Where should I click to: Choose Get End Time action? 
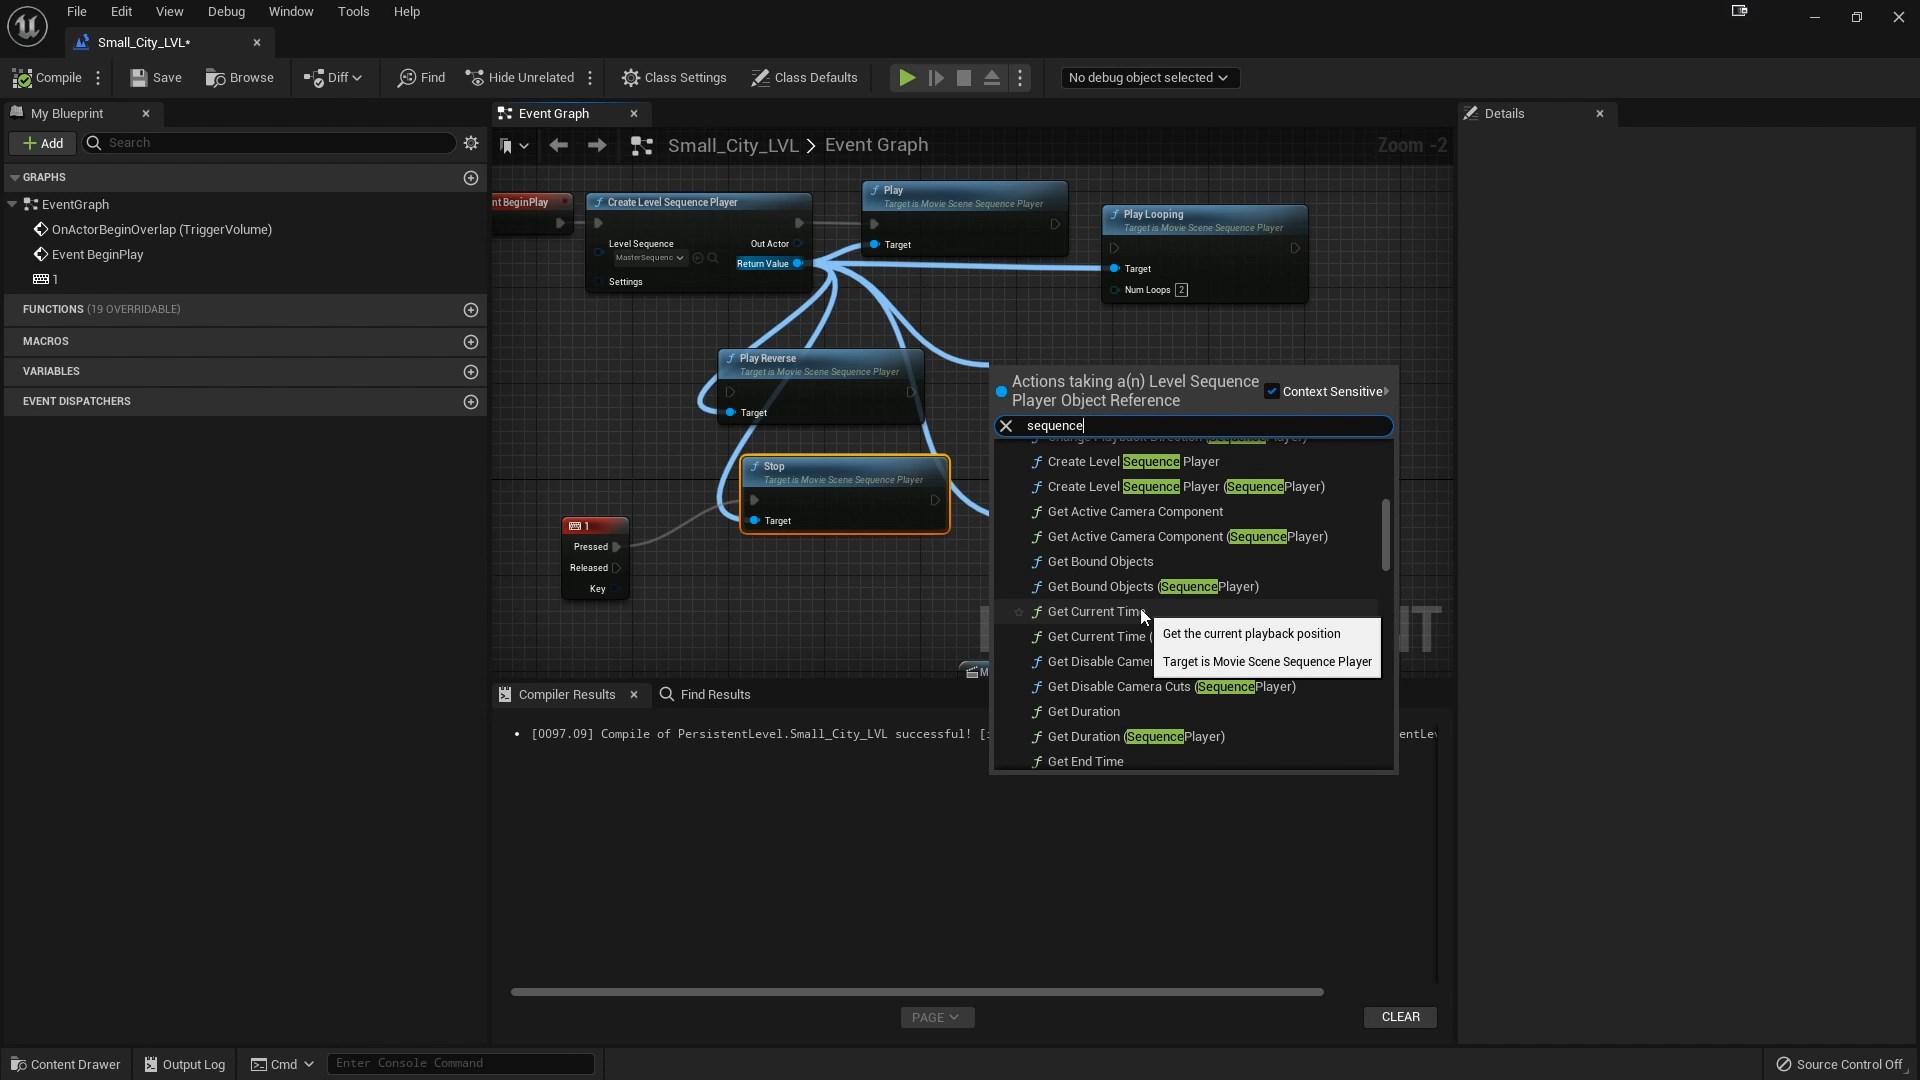coord(1086,762)
